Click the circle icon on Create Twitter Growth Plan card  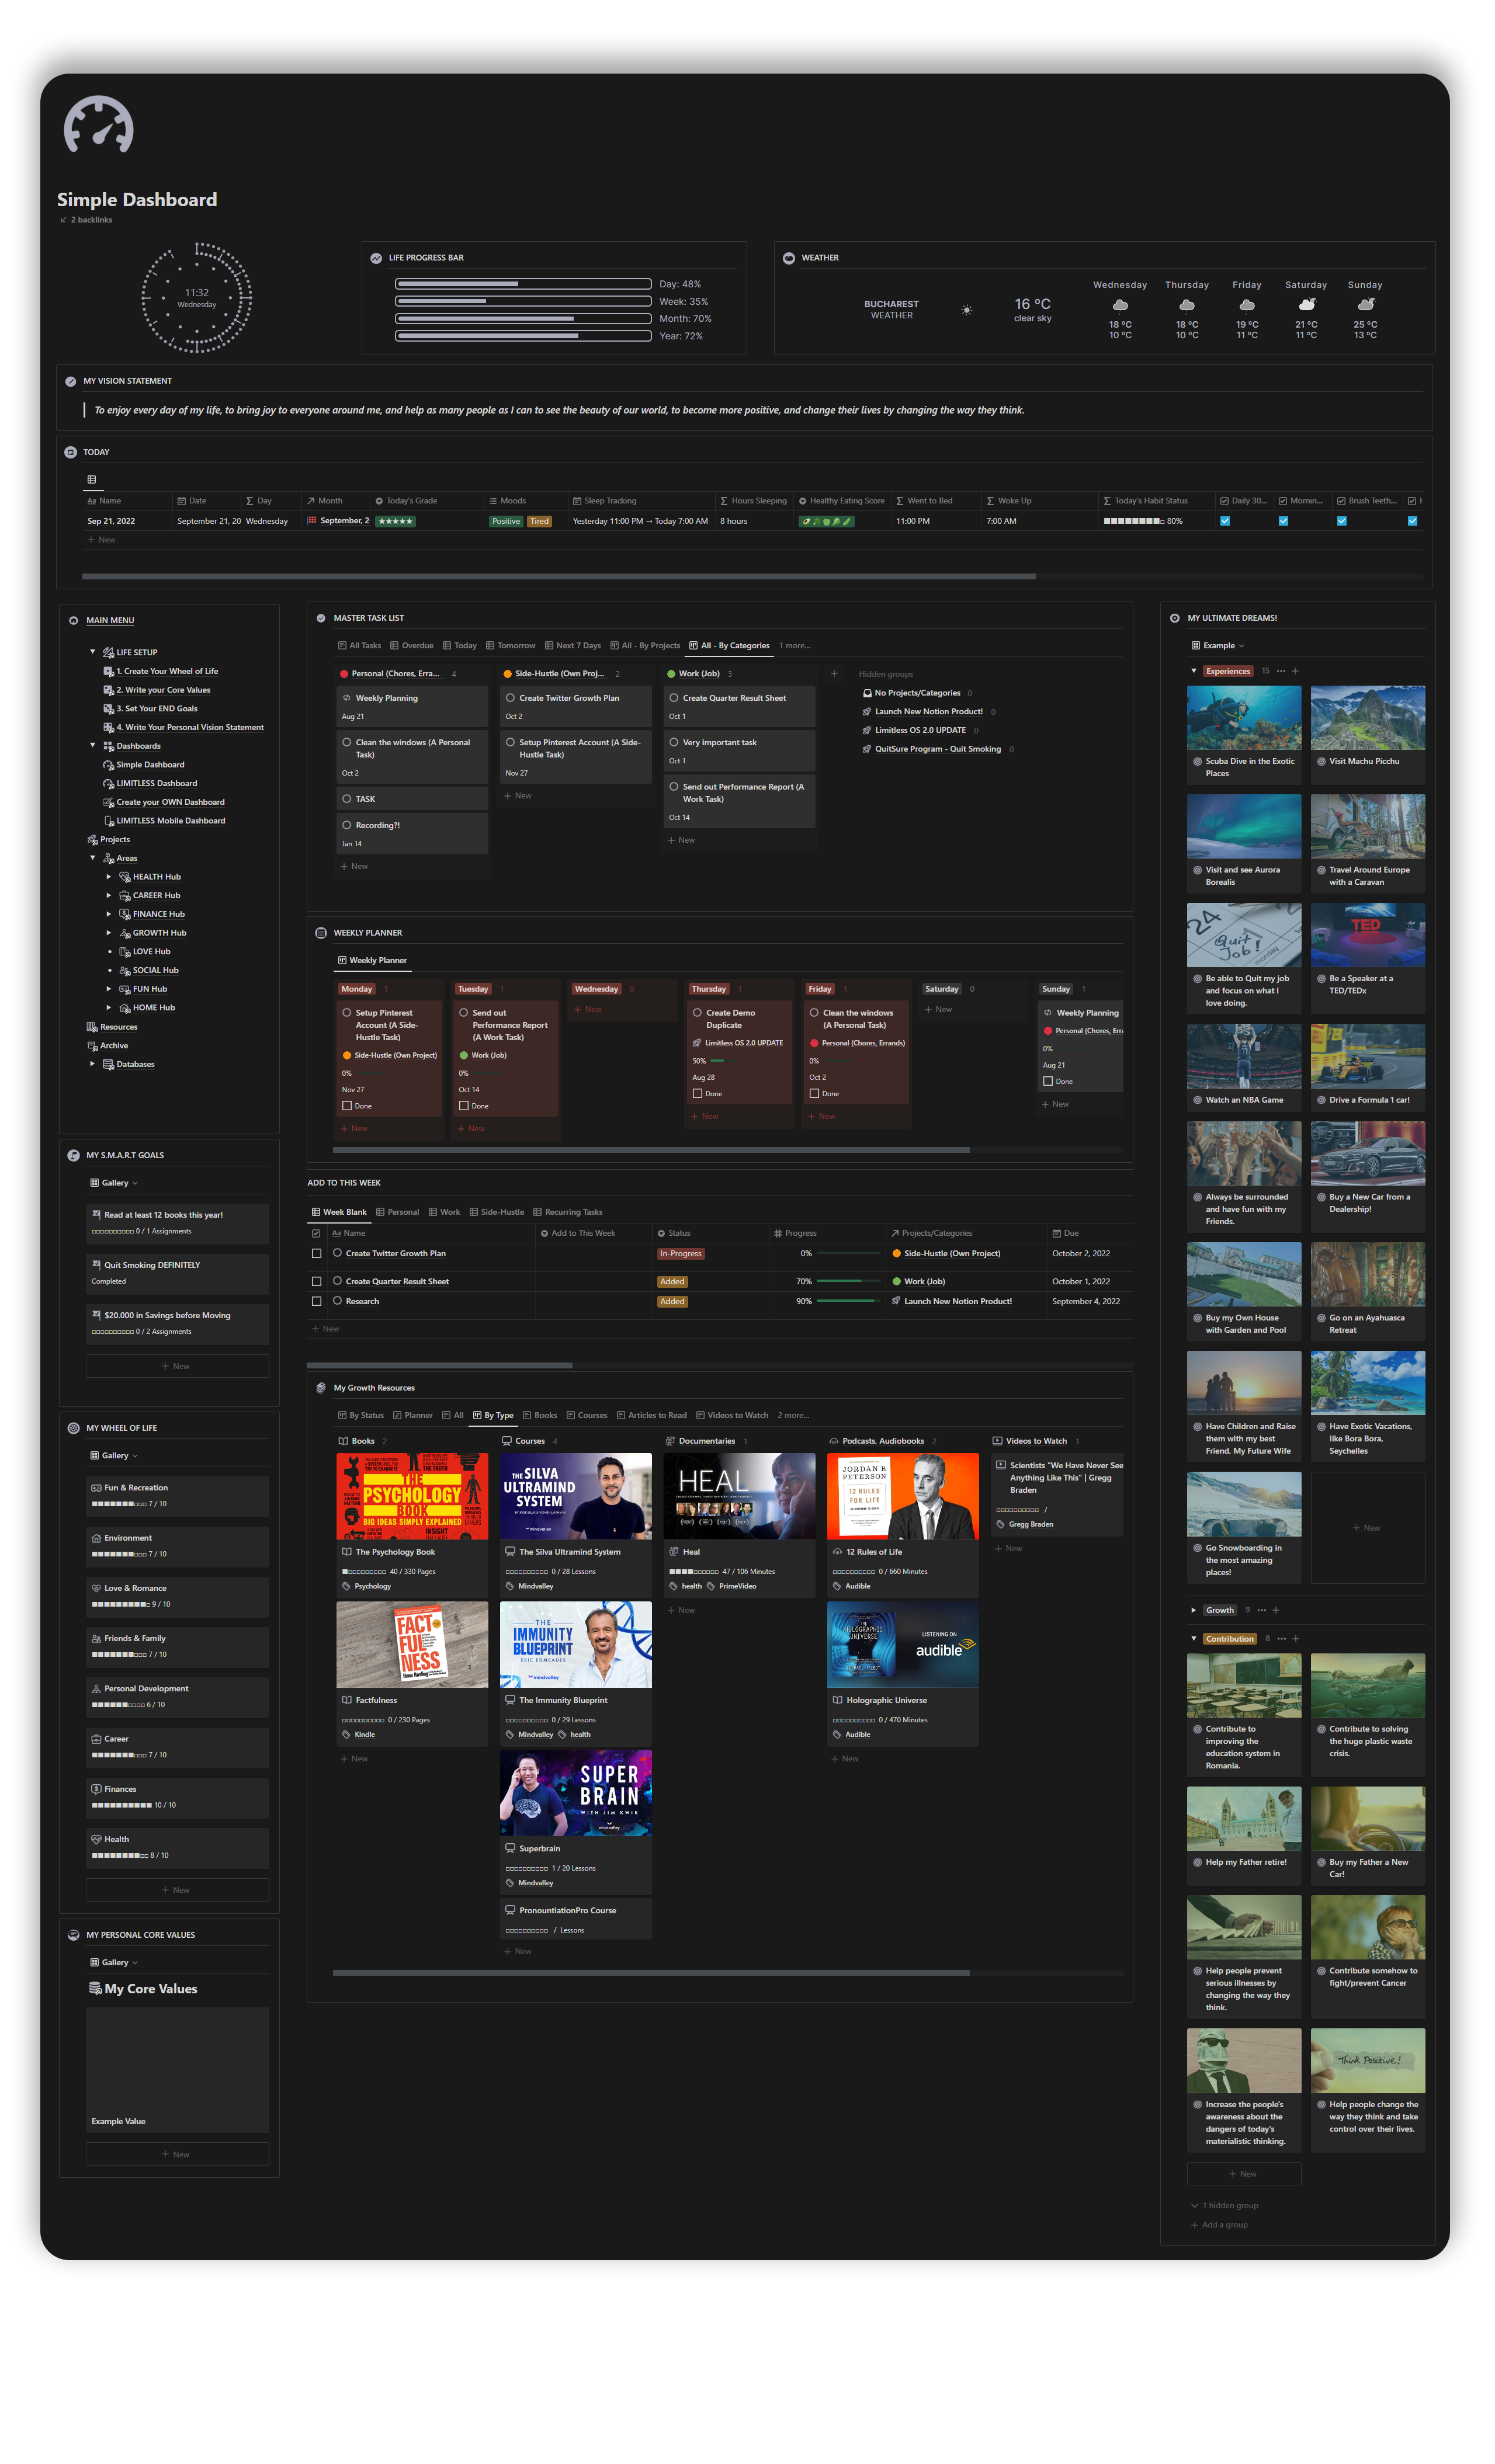pyautogui.click(x=510, y=698)
